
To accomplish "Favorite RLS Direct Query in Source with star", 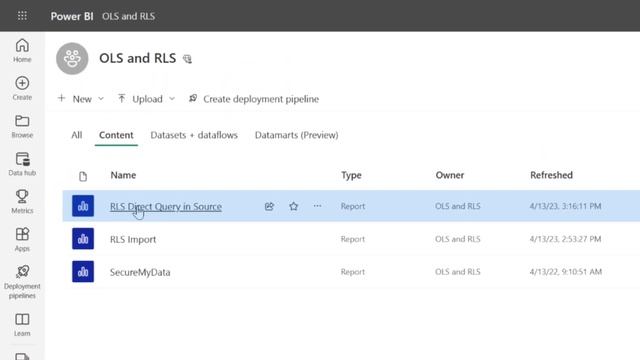I will tap(293, 206).
